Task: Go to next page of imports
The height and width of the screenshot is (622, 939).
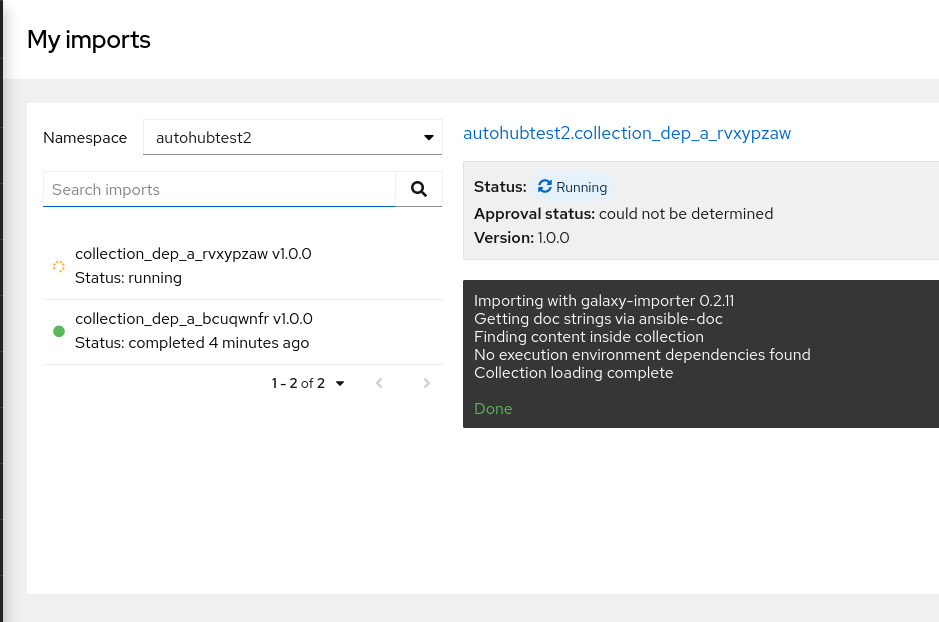Action: click(427, 383)
